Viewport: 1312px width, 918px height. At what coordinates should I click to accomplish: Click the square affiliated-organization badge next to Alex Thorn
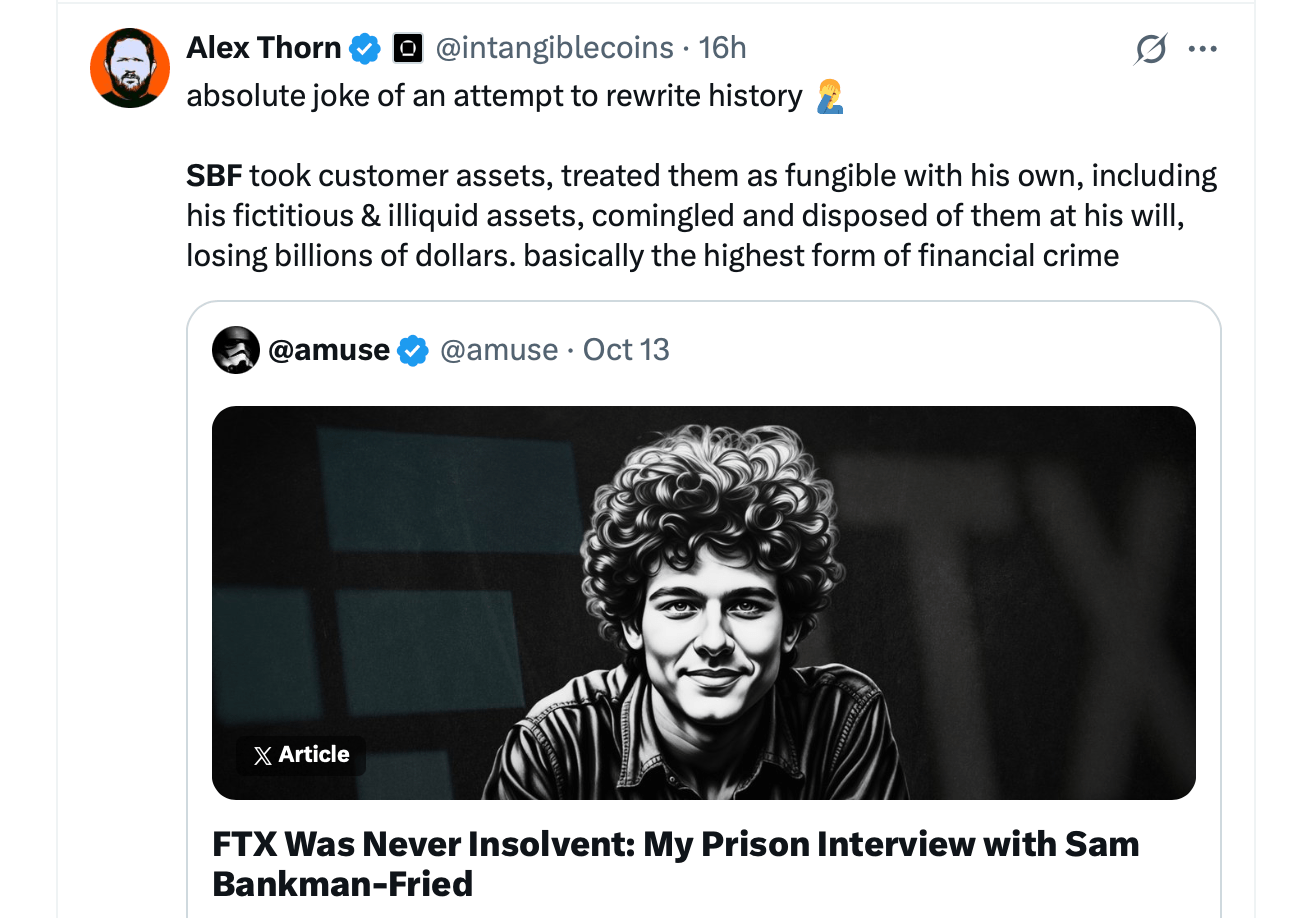click(x=407, y=47)
